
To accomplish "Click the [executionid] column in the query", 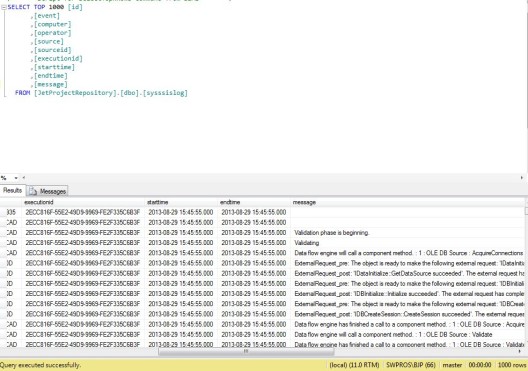I will (x=58, y=59).
